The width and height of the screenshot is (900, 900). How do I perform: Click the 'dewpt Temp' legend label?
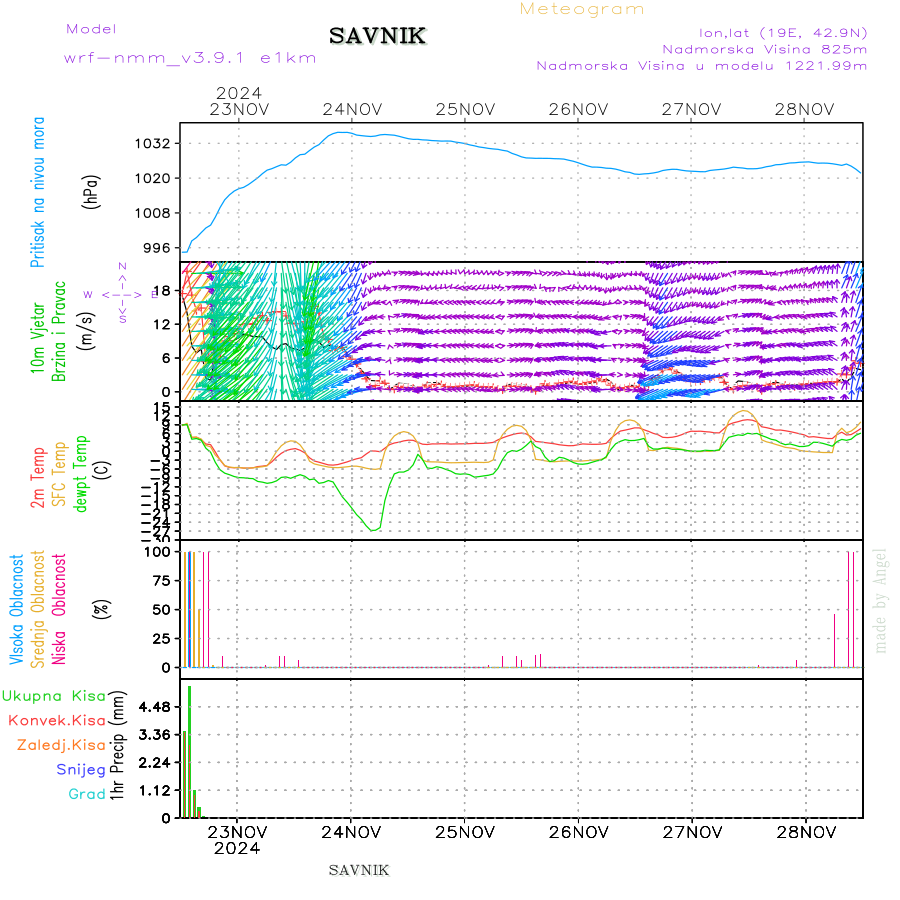pyautogui.click(x=80, y=474)
